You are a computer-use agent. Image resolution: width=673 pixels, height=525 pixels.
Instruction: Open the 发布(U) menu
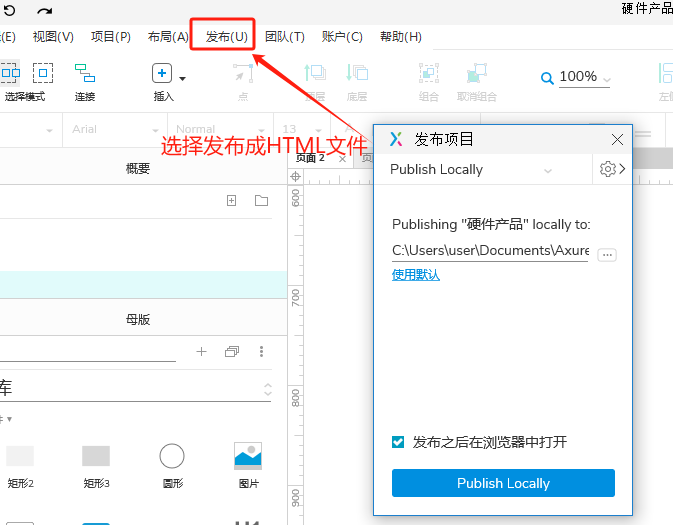pos(227,37)
